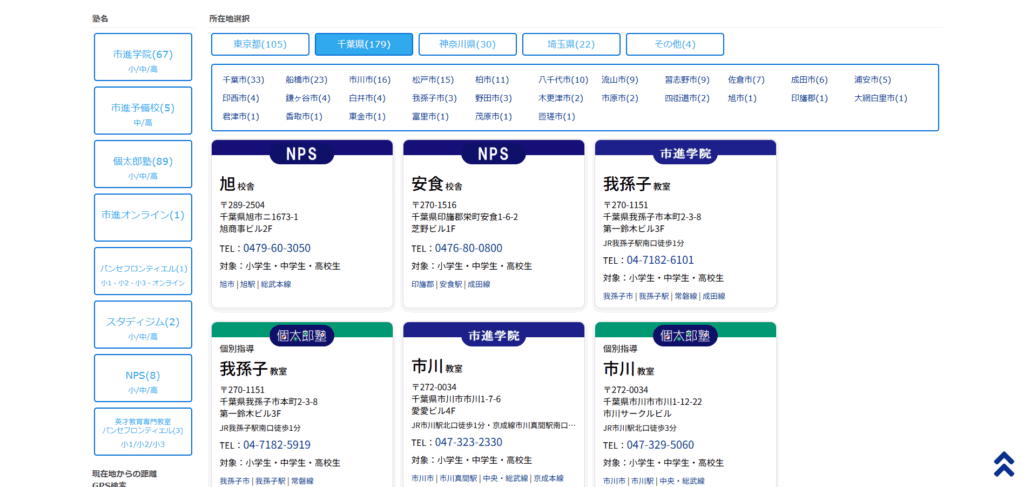Choose city 習志野市(9)

pos(687,80)
